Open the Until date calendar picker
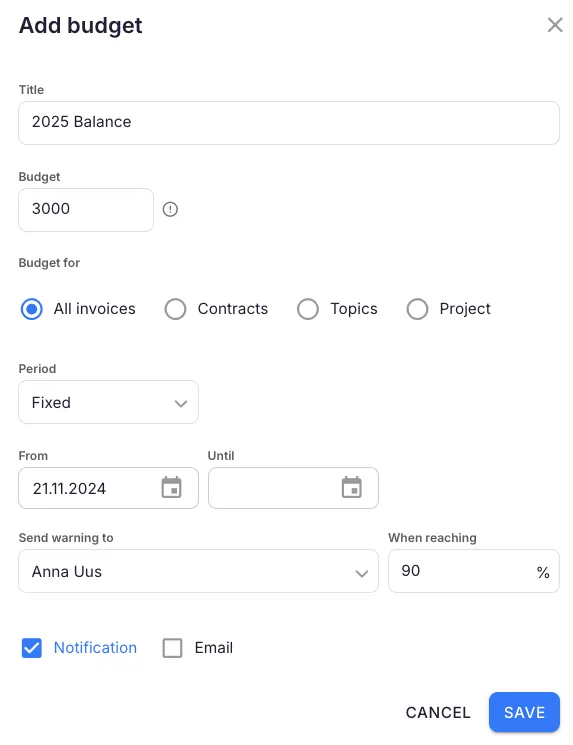 352,487
